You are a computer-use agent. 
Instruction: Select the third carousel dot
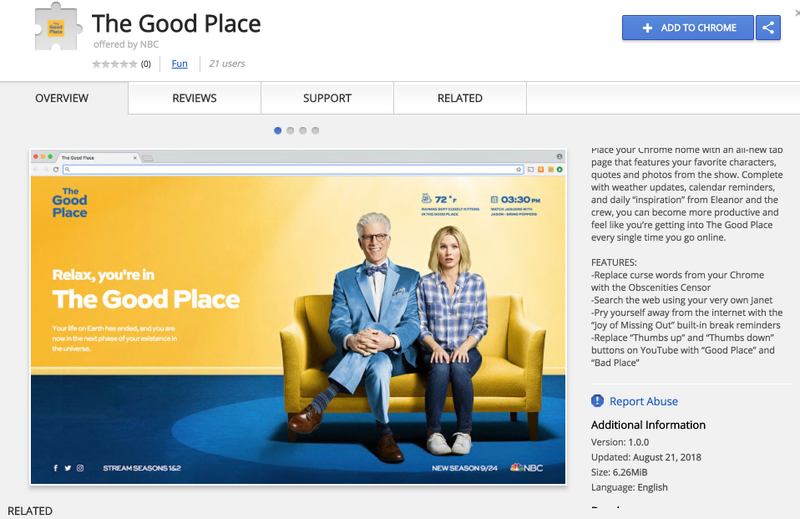click(303, 131)
